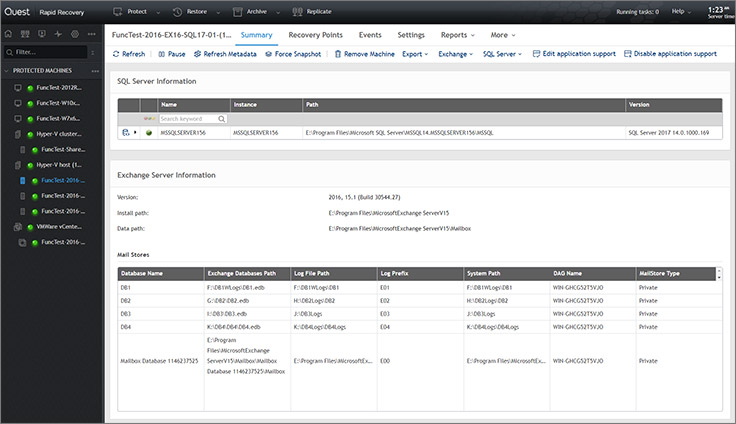Select FuncTest-W7x machine in tree
This screenshot has width=736, height=424.
[58, 119]
